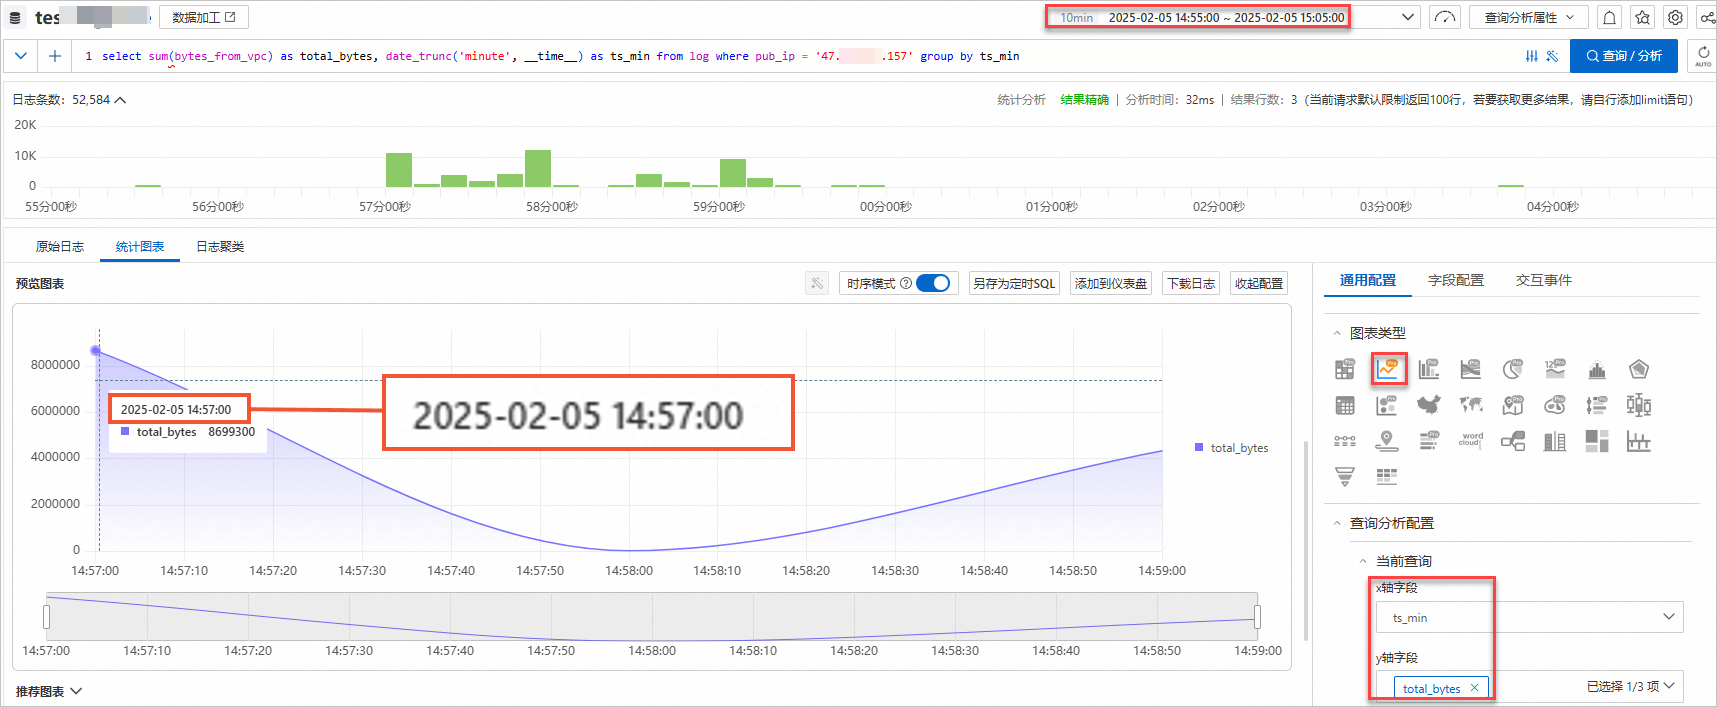Viewport: 1717px width, 707px height.
Task: Click the 下载日志 button
Action: 1191,283
